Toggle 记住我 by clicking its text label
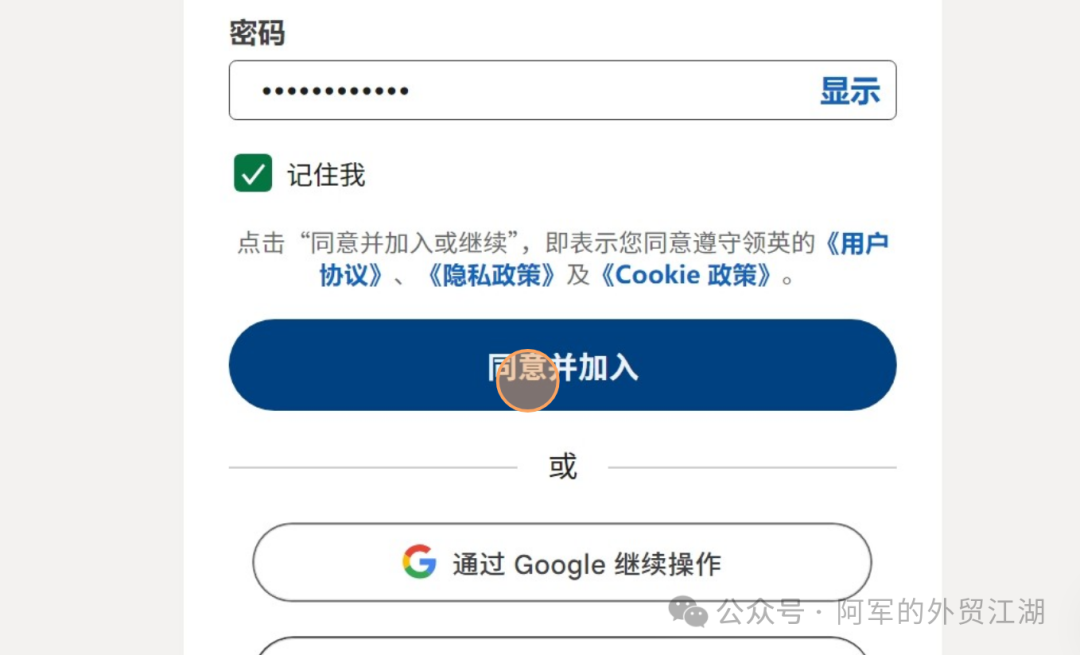The height and width of the screenshot is (655, 1080). 326,175
